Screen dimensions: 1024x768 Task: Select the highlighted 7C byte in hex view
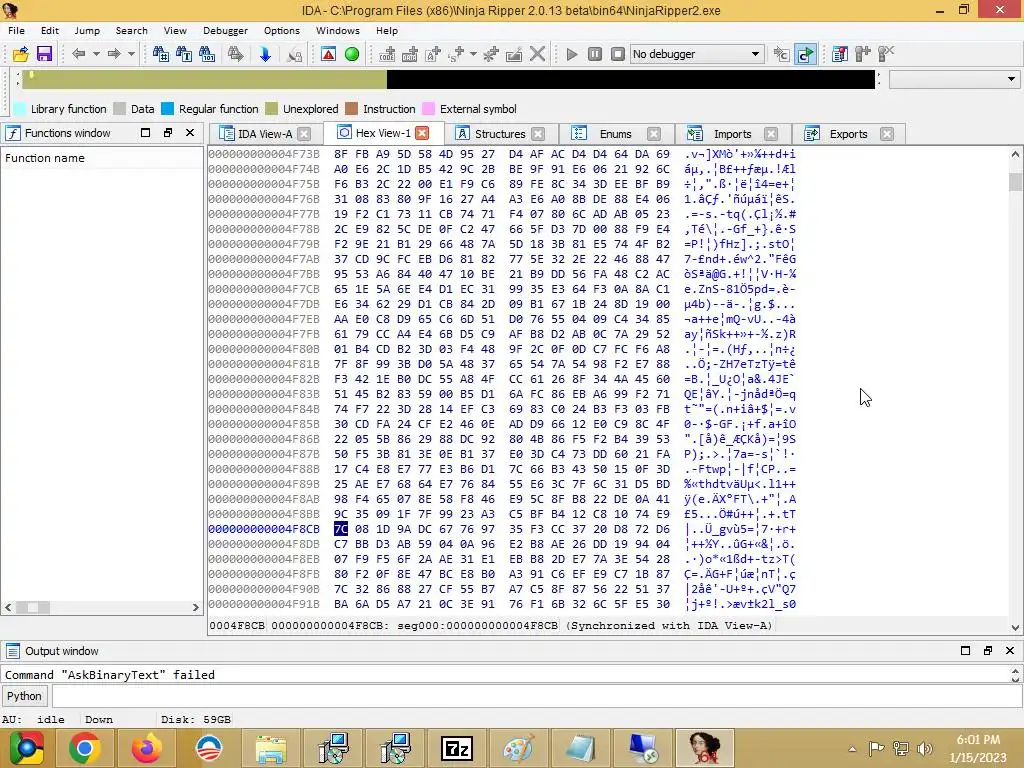click(x=341, y=529)
